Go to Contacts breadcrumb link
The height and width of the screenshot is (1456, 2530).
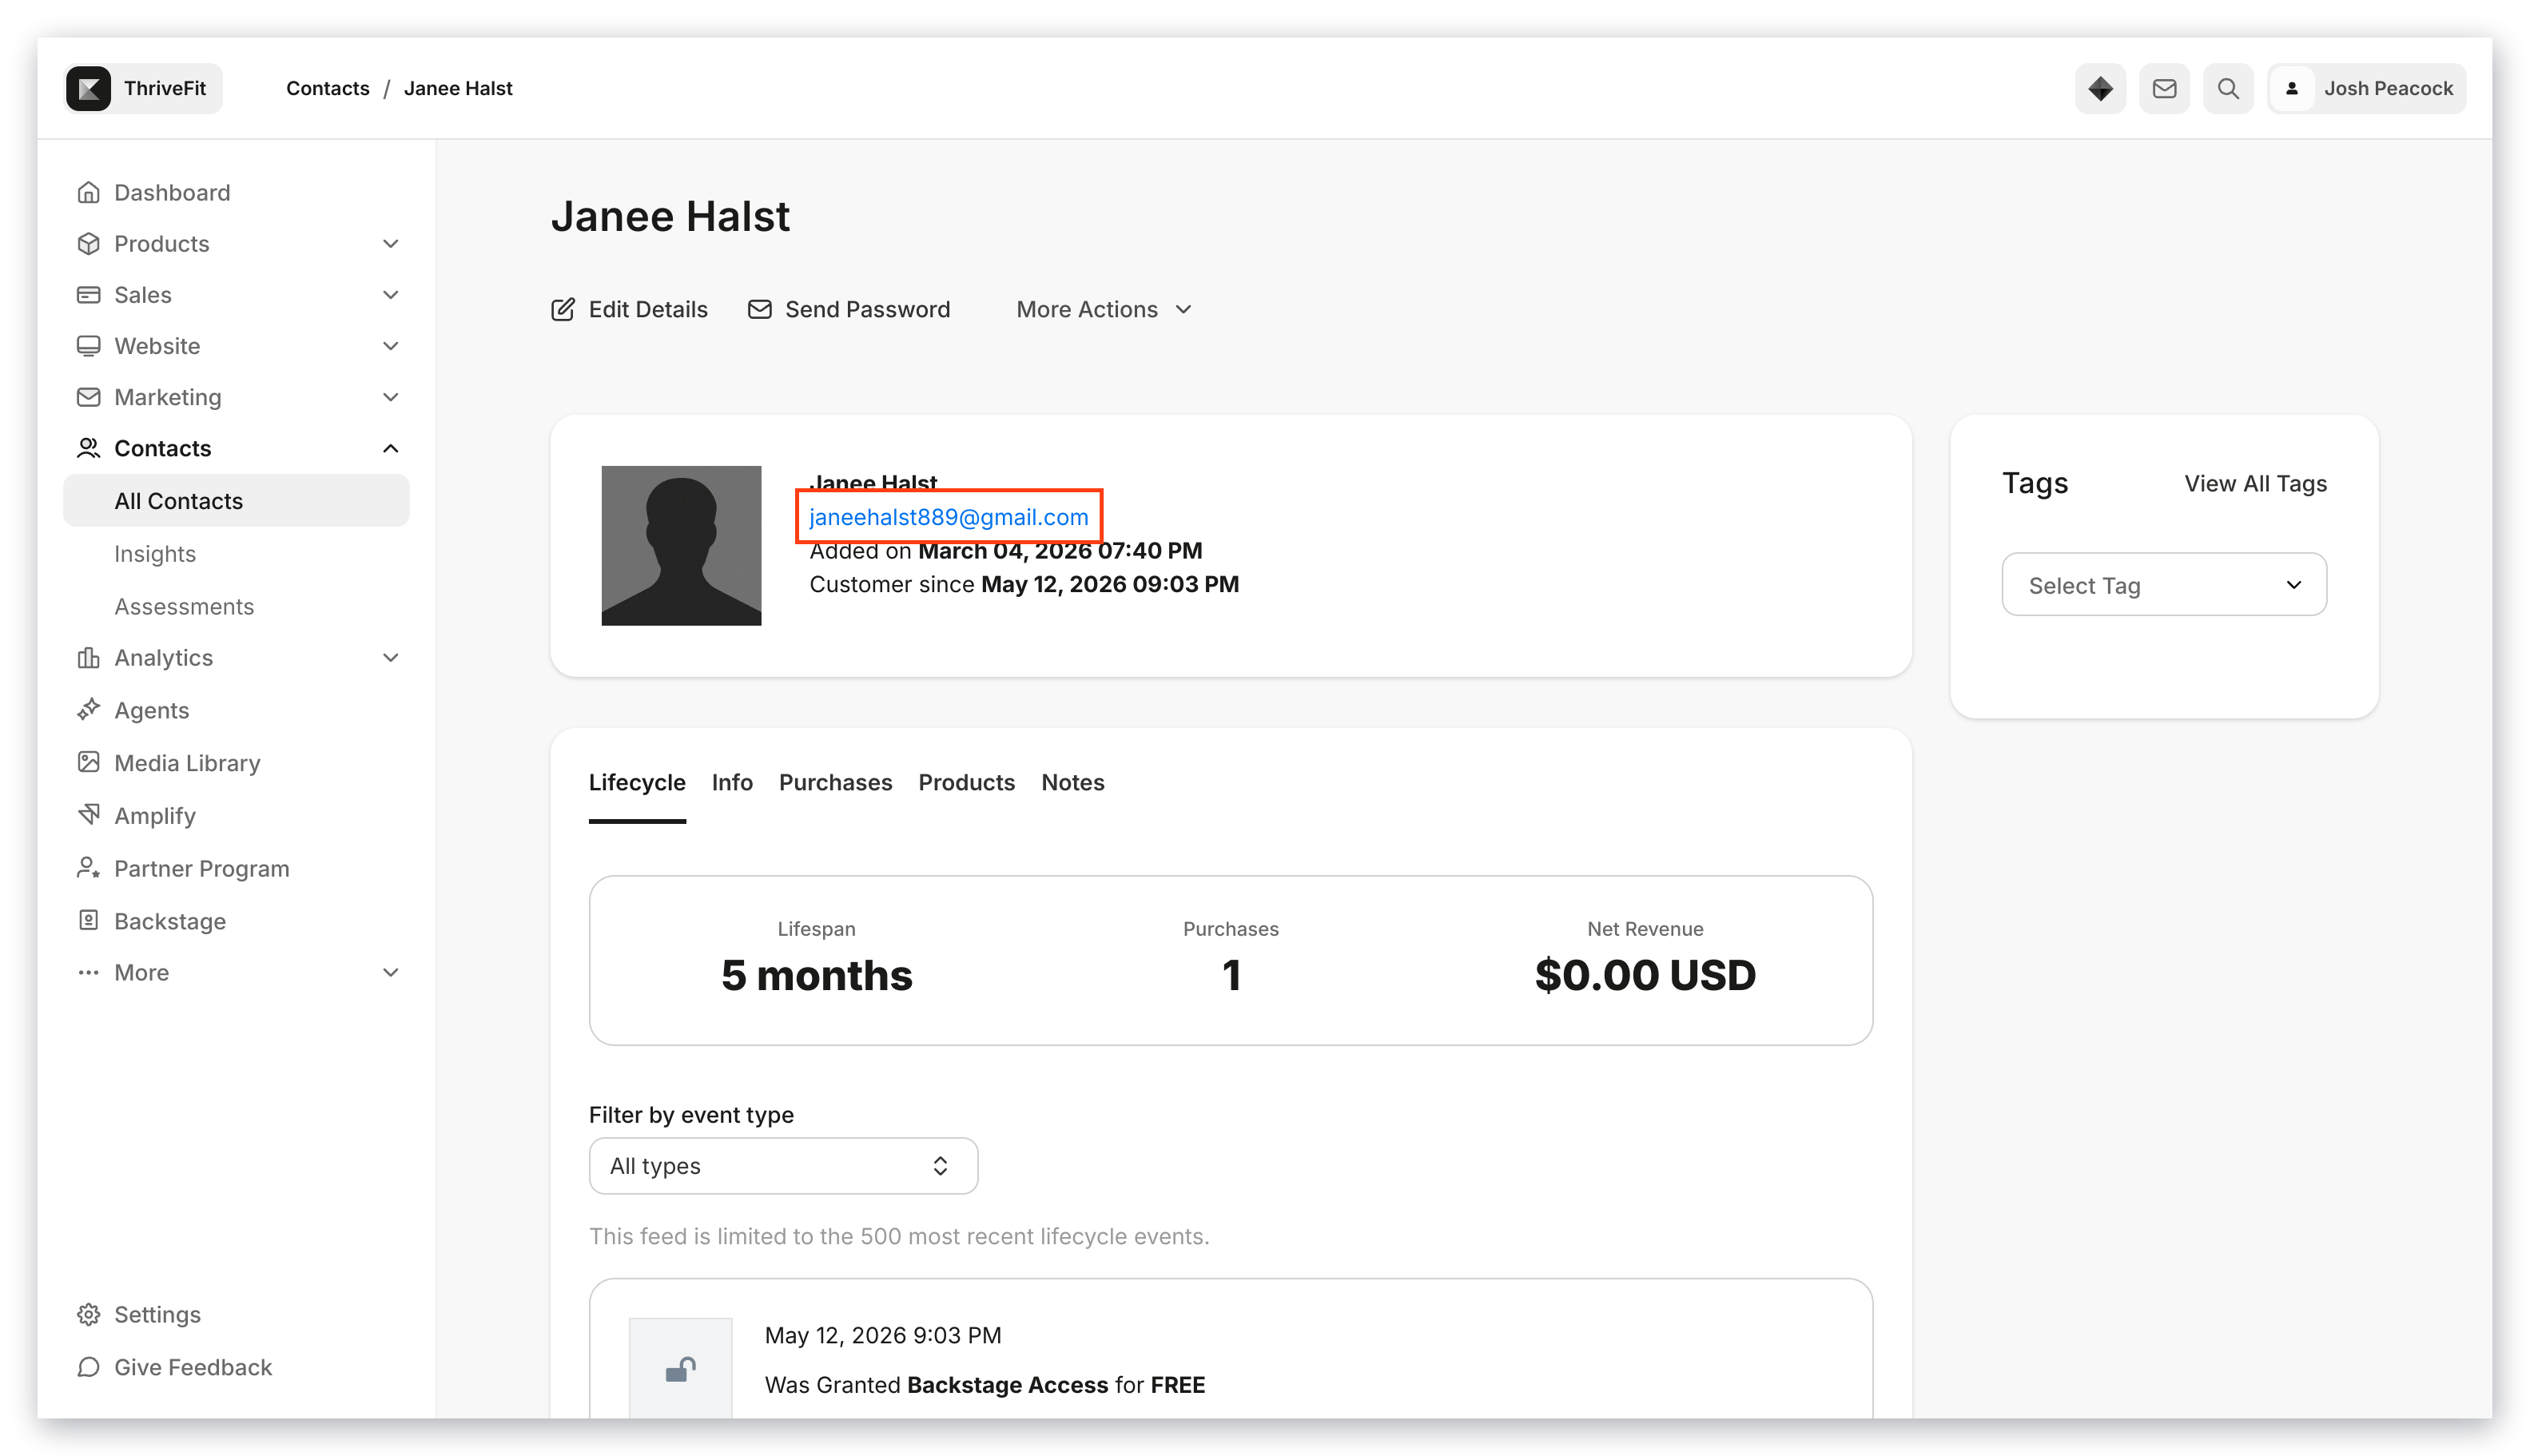tap(327, 88)
